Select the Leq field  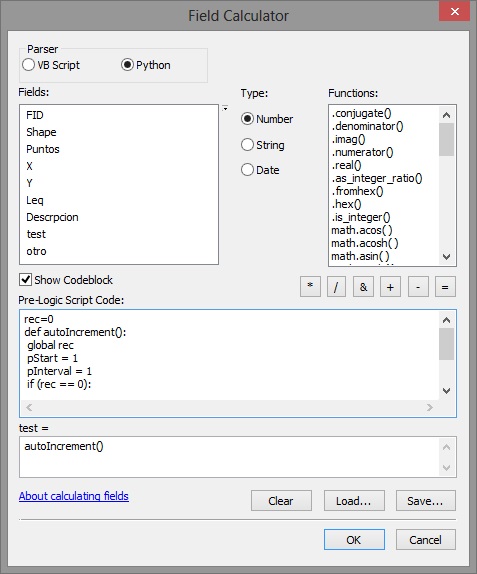pyautogui.click(x=35, y=200)
